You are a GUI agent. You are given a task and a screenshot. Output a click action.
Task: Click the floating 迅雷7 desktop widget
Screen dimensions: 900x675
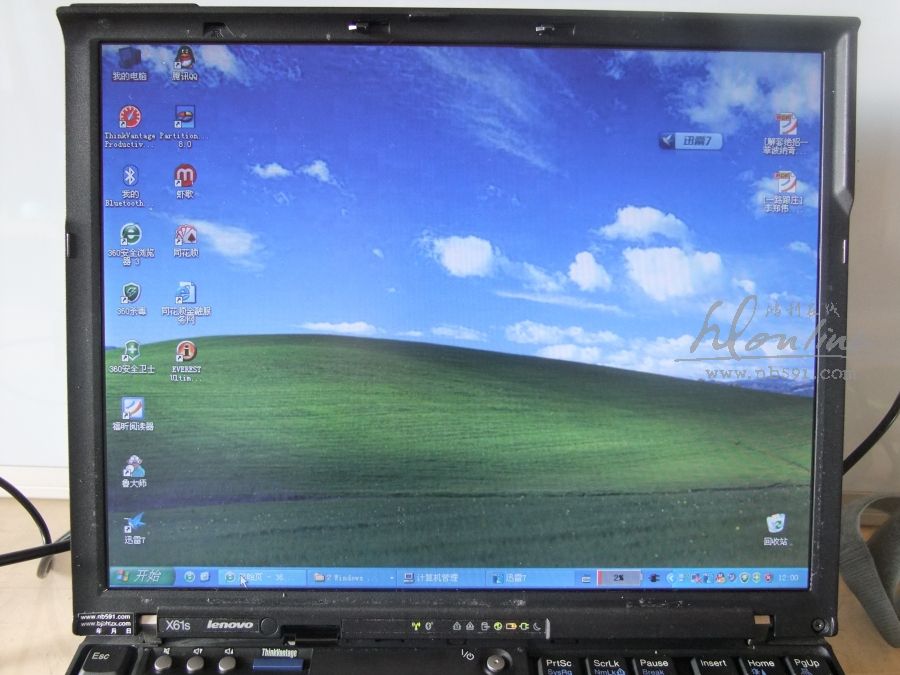690,141
